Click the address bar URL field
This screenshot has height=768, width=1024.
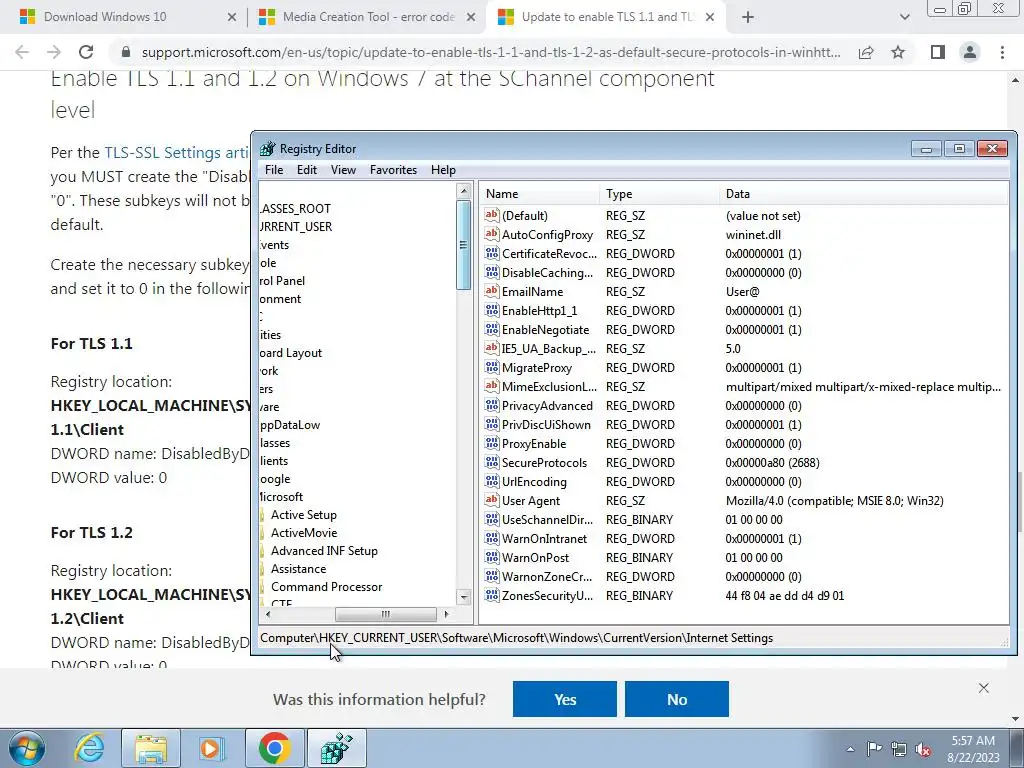(490, 52)
